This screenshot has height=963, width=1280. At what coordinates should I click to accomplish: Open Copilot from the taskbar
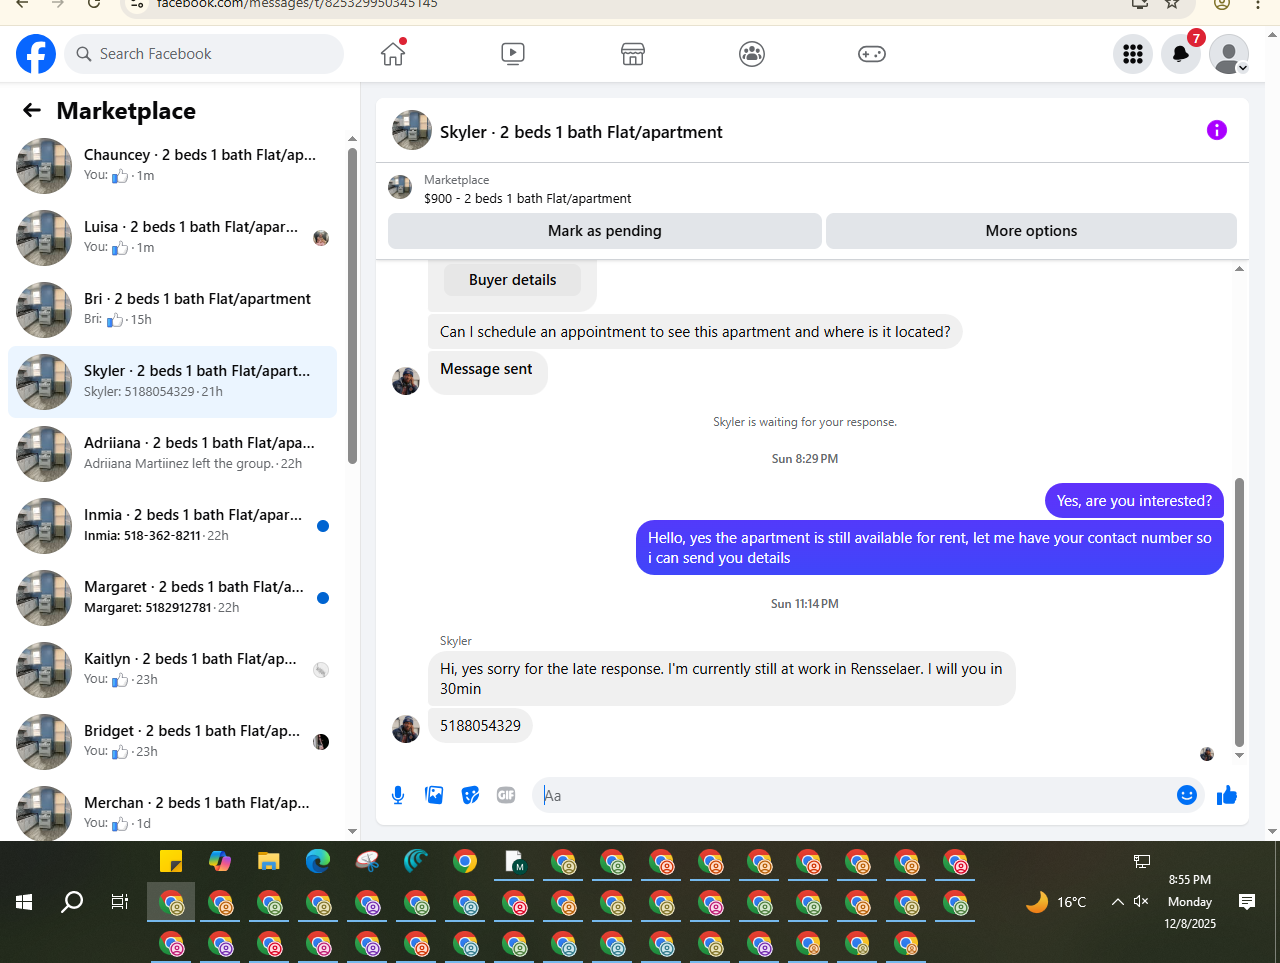pyautogui.click(x=220, y=861)
